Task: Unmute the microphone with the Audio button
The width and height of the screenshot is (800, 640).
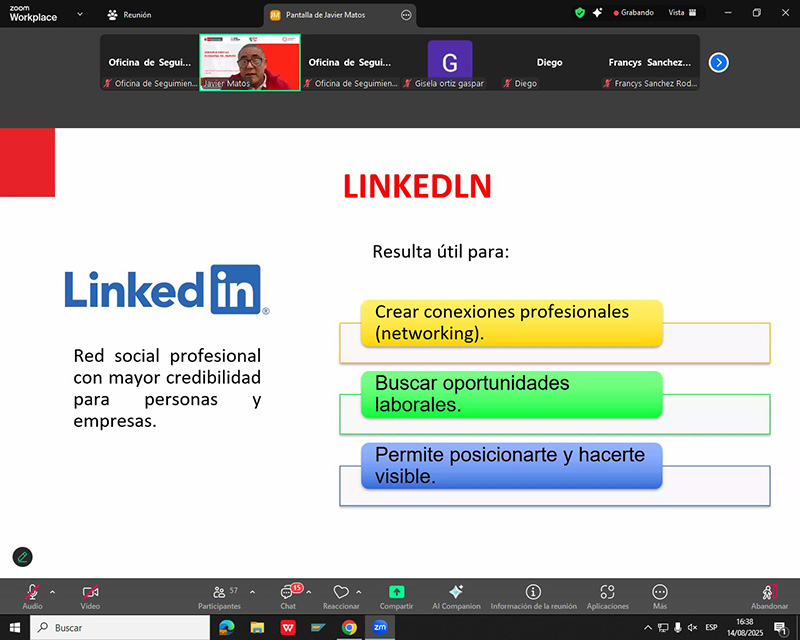Action: point(32,596)
